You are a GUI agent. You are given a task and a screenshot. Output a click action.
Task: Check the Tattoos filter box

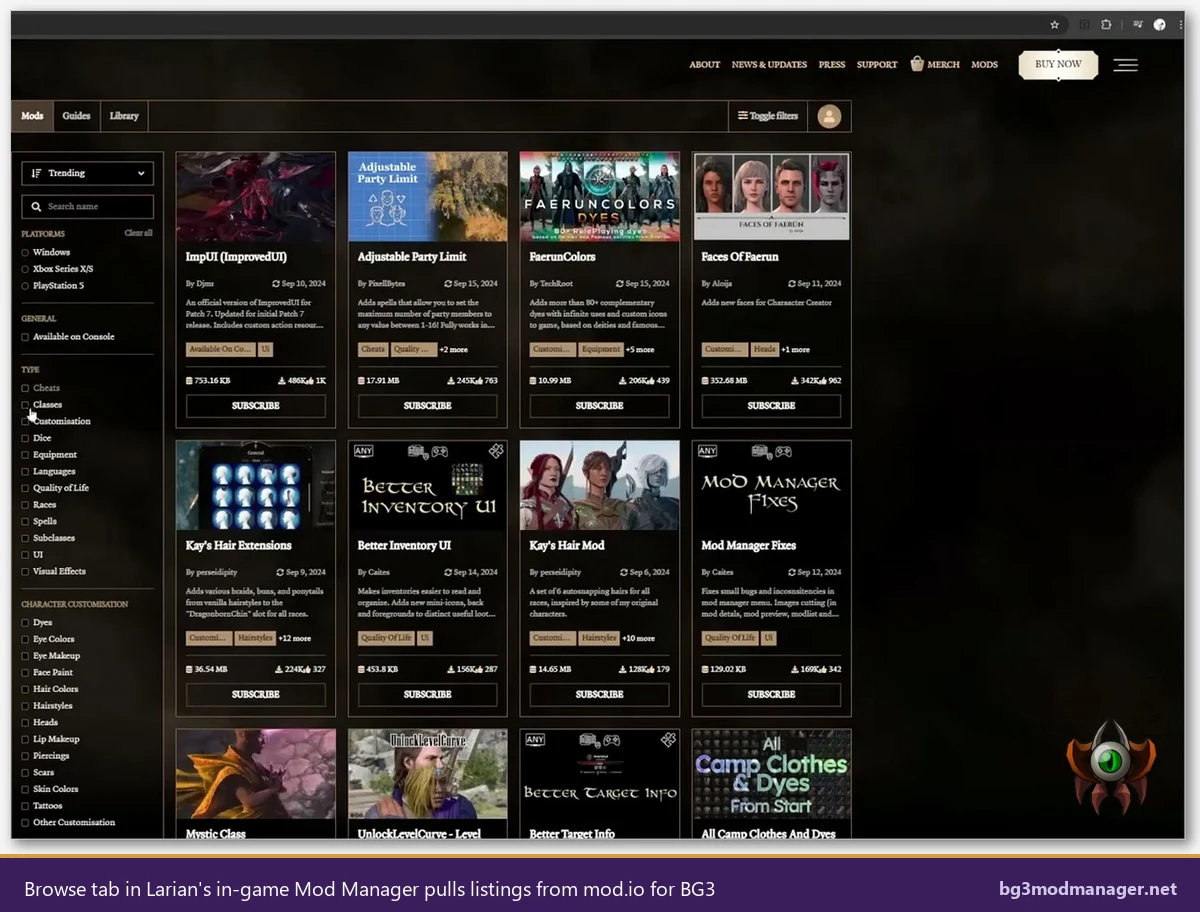tap(26, 806)
